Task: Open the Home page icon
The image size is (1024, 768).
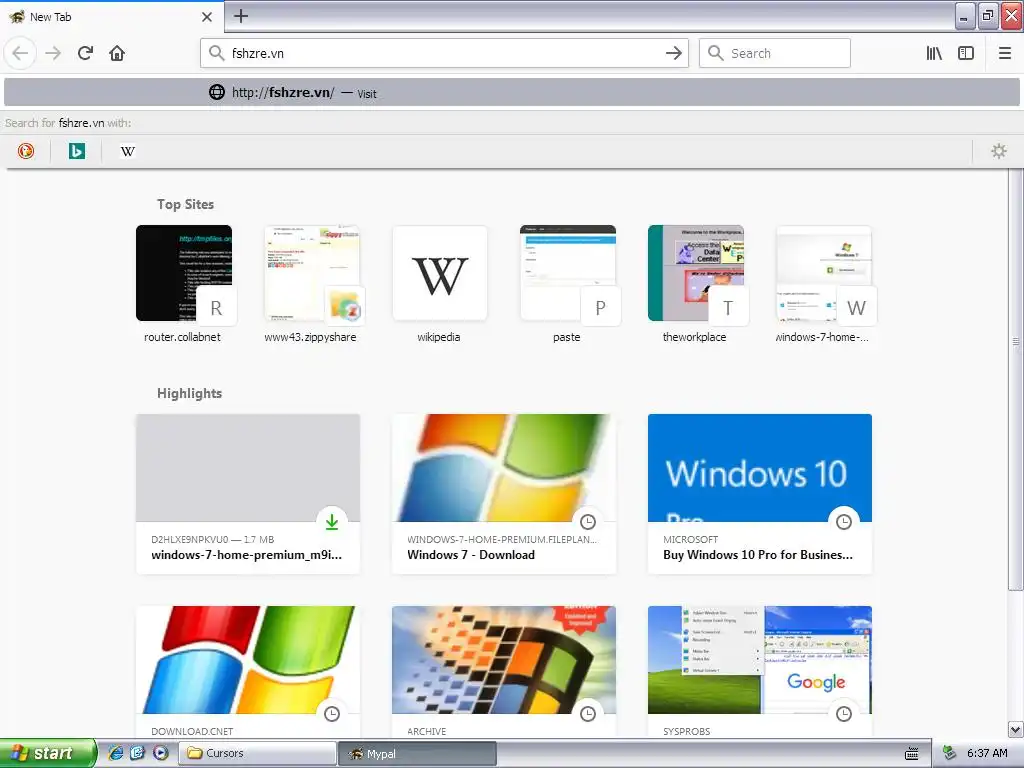Action: click(117, 53)
